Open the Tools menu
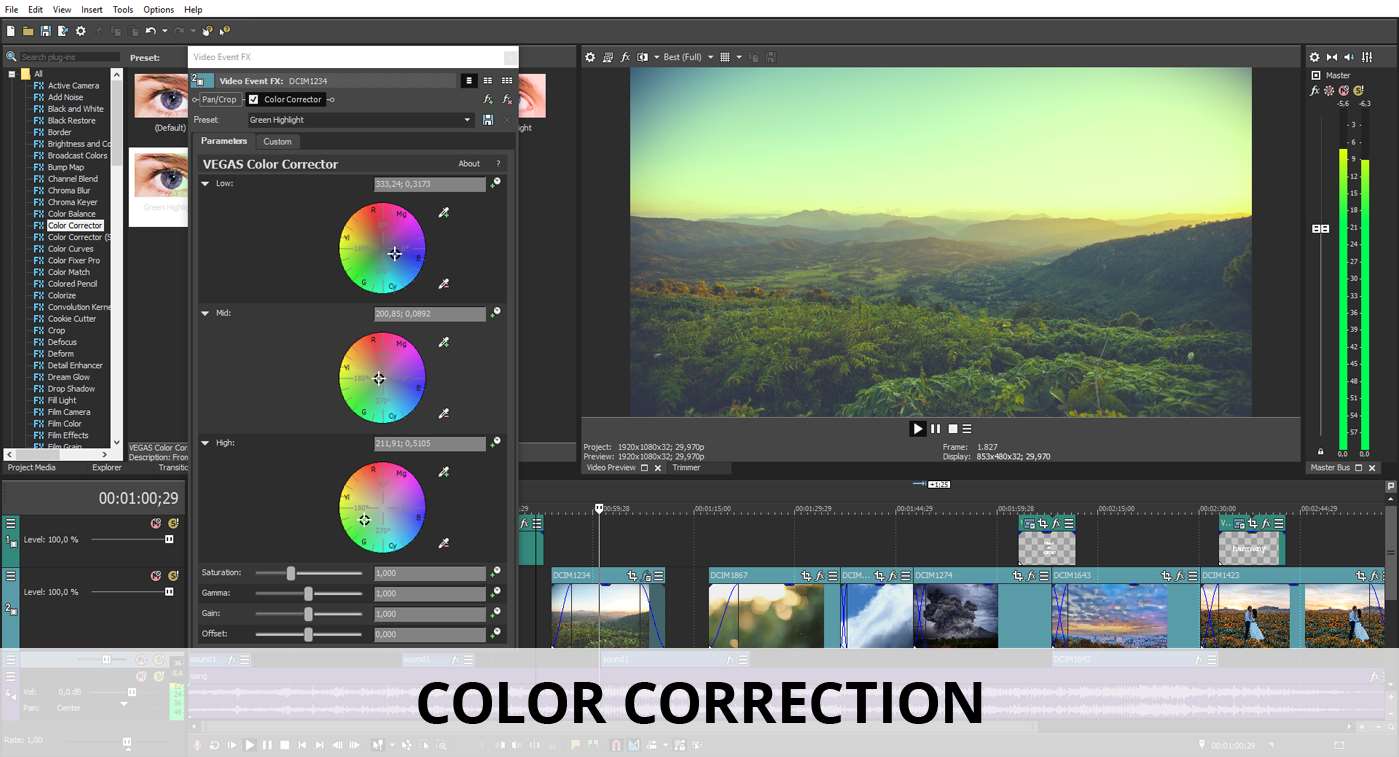 click(123, 9)
